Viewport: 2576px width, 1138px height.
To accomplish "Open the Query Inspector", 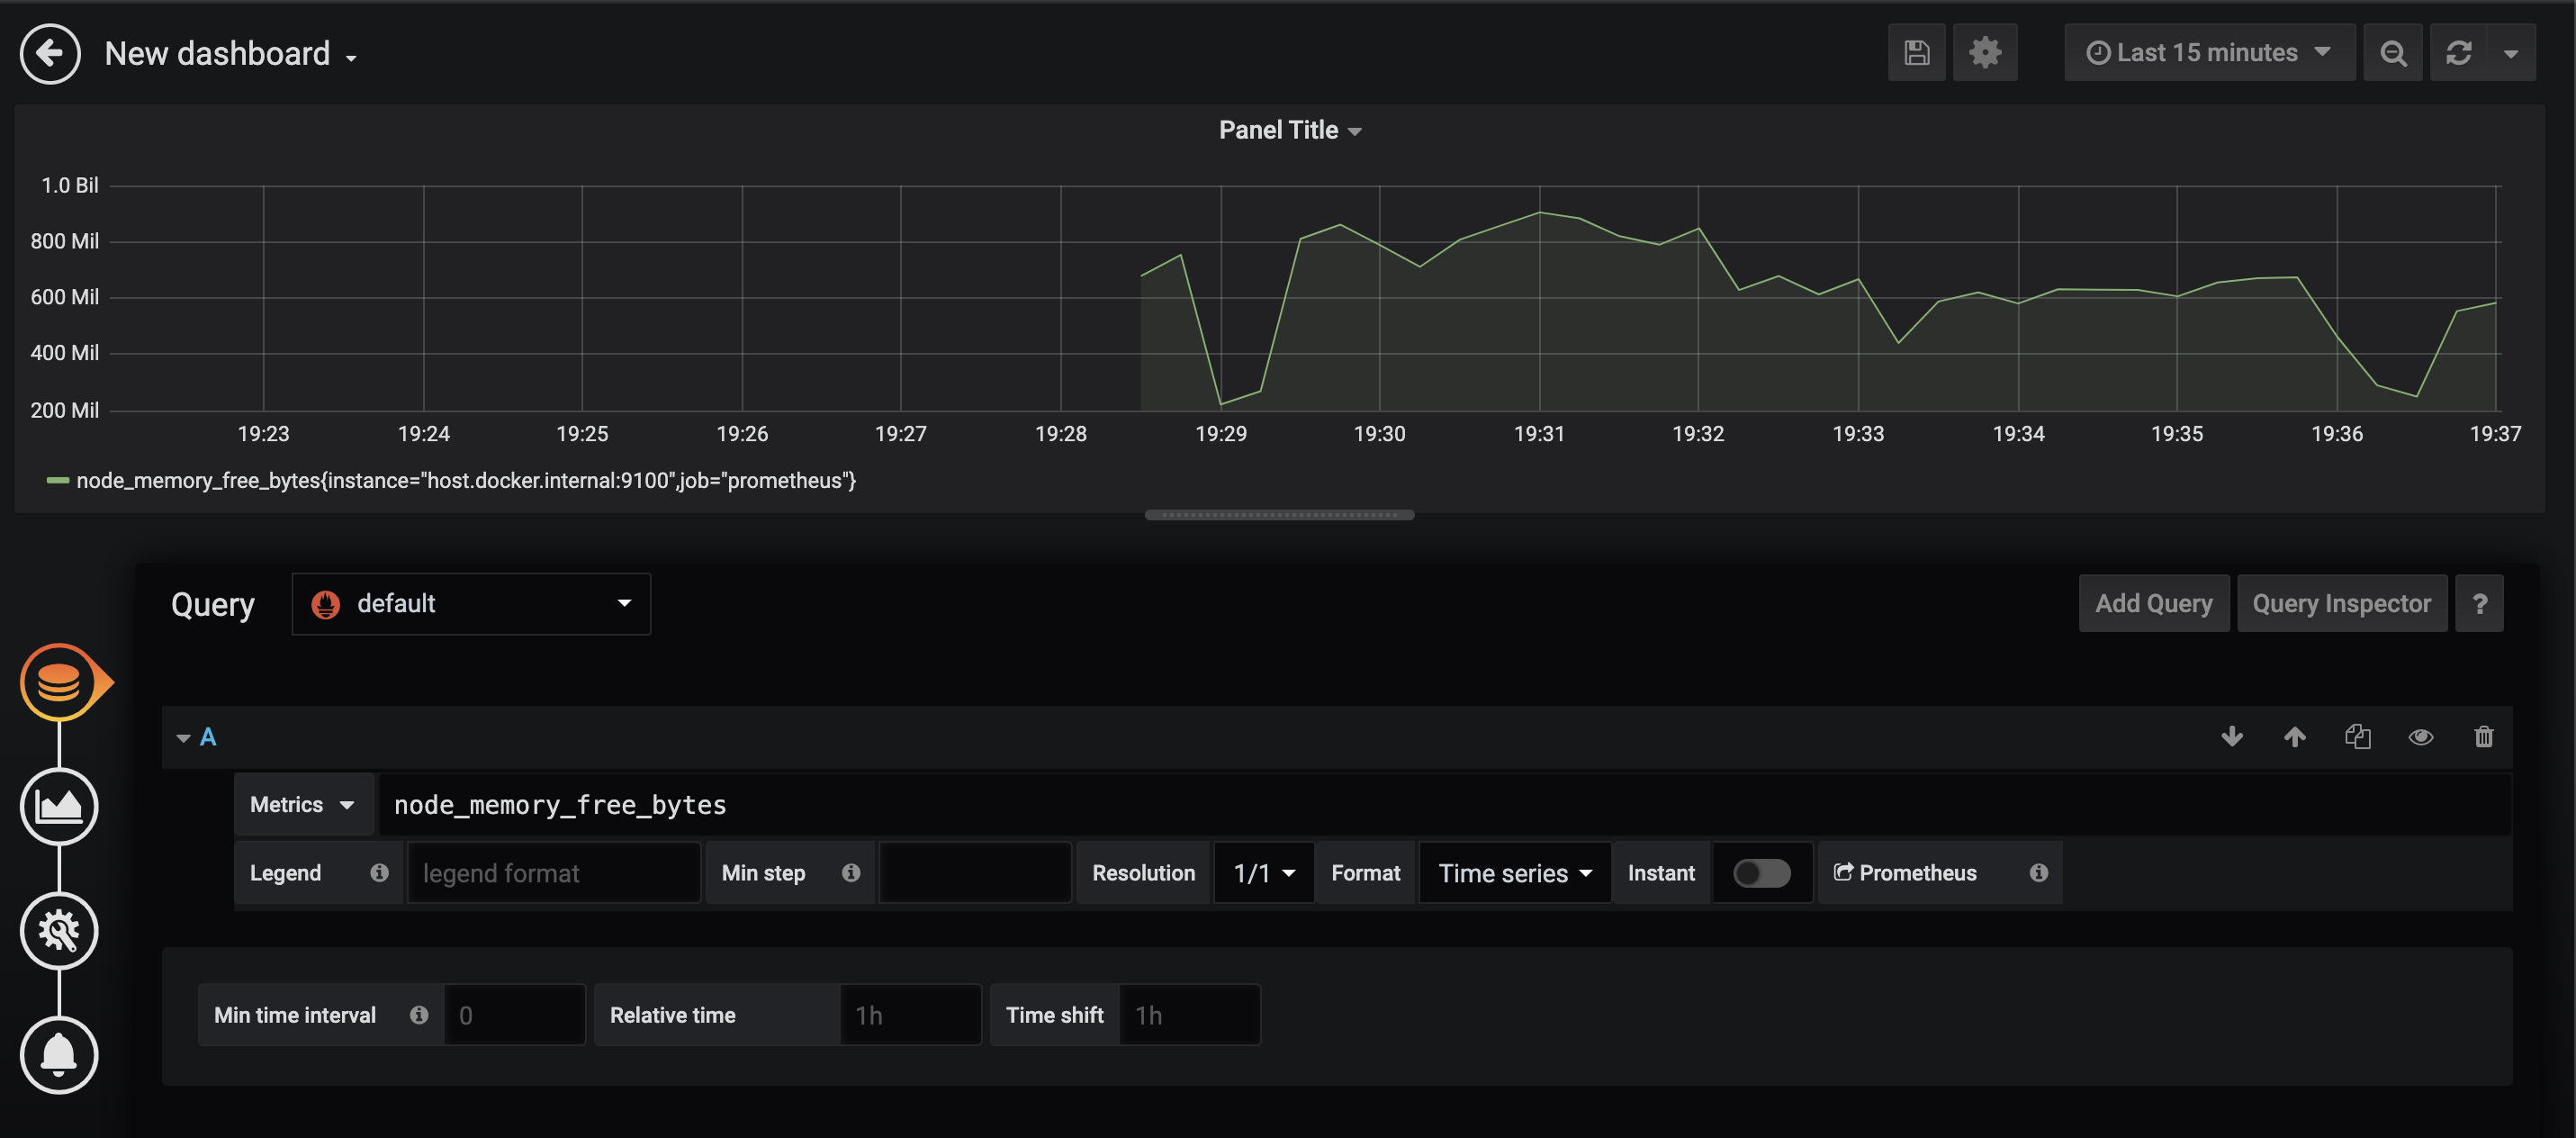I will pos(2340,603).
